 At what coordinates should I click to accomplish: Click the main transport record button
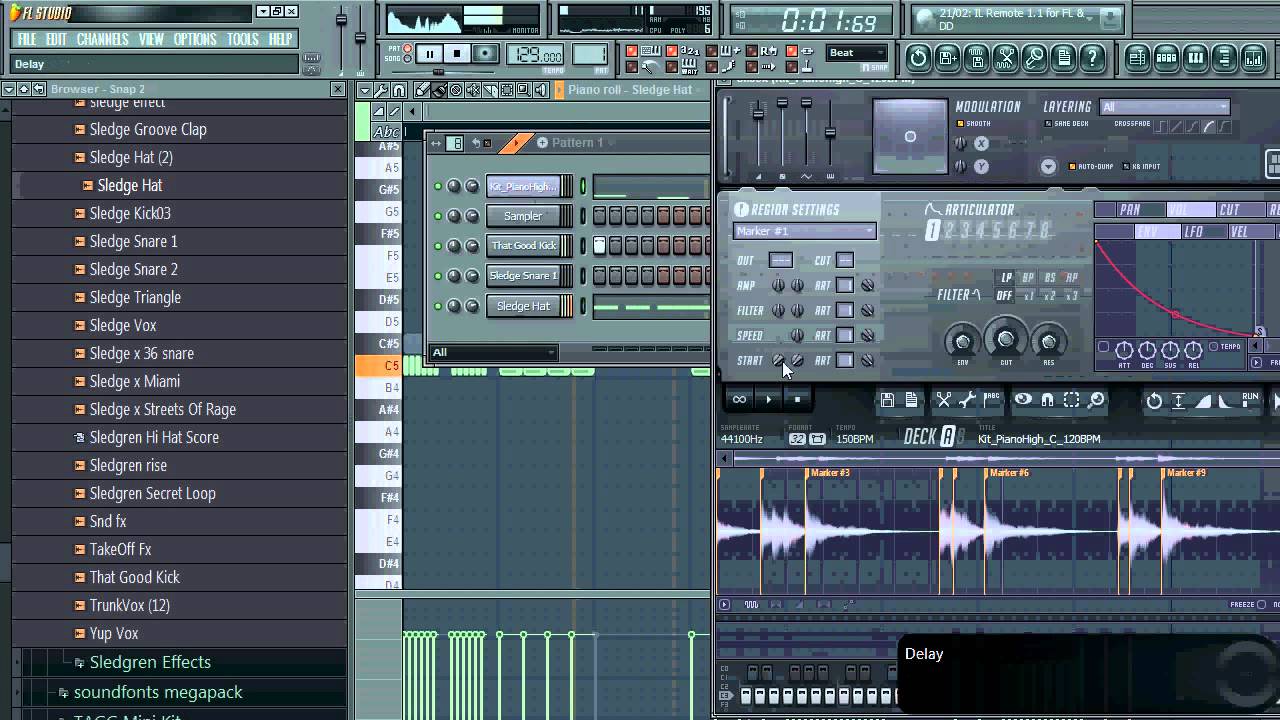coord(485,54)
